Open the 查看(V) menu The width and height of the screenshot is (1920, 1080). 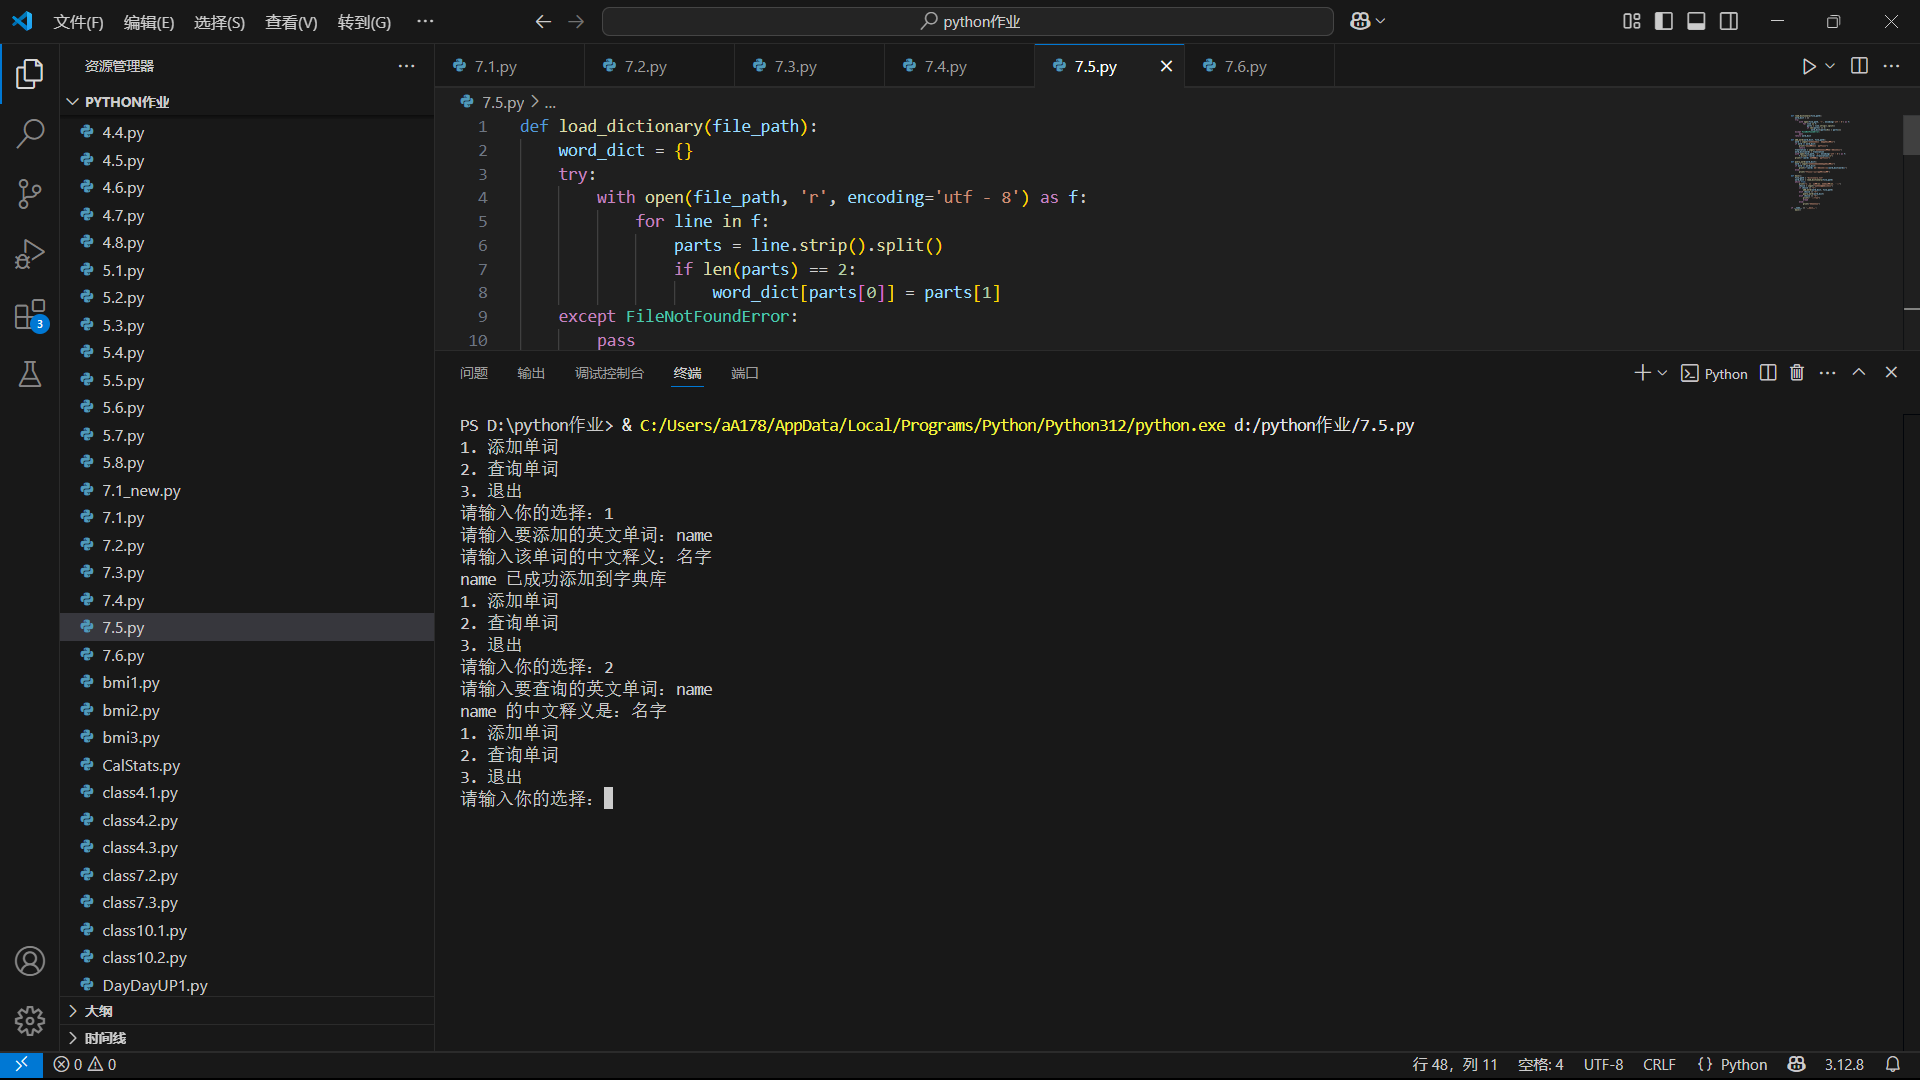point(290,22)
